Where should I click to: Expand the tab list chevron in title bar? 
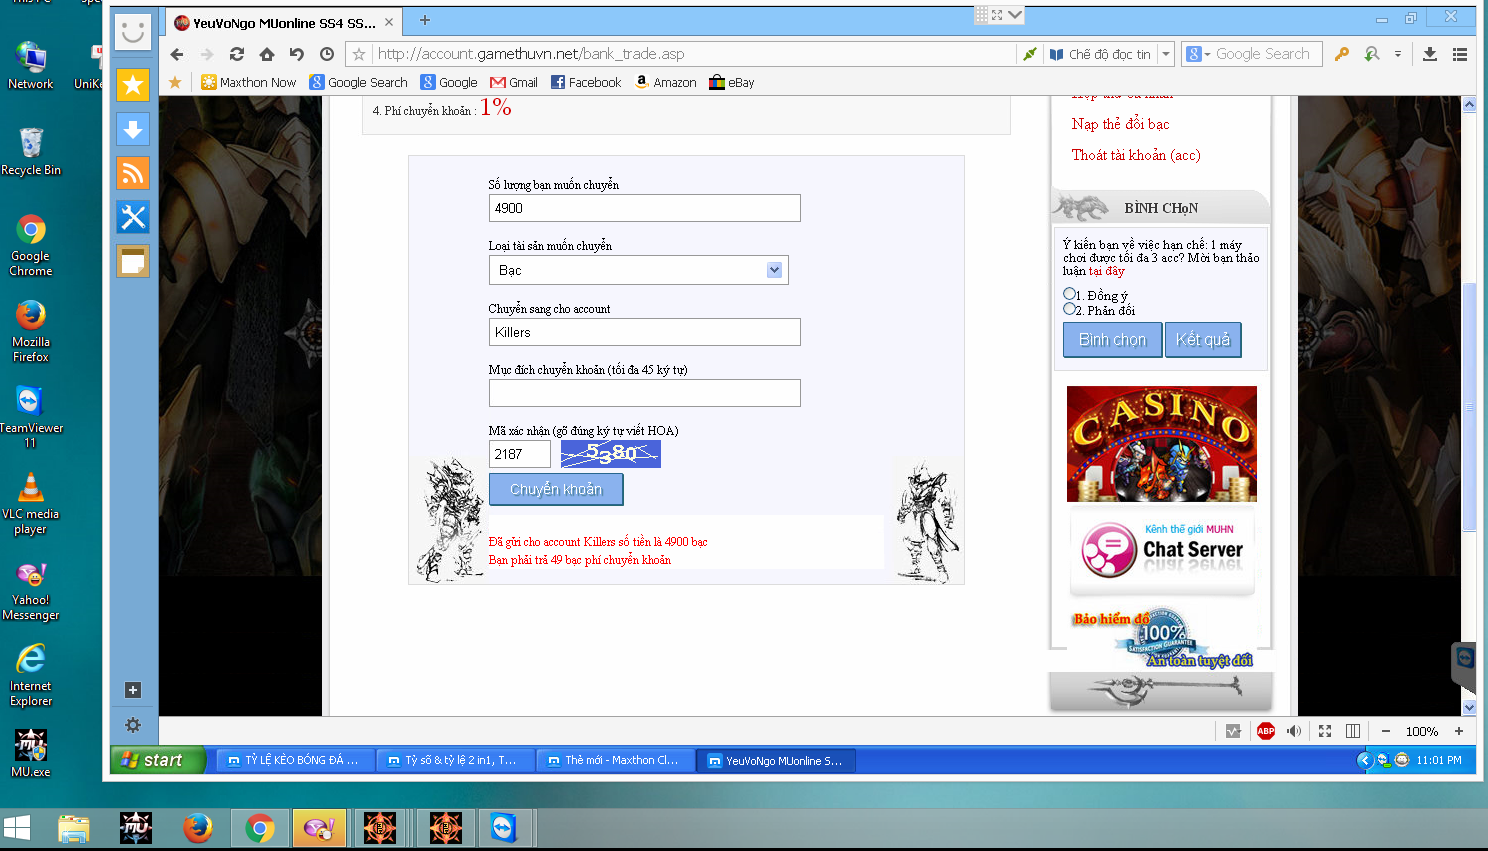(x=1015, y=15)
